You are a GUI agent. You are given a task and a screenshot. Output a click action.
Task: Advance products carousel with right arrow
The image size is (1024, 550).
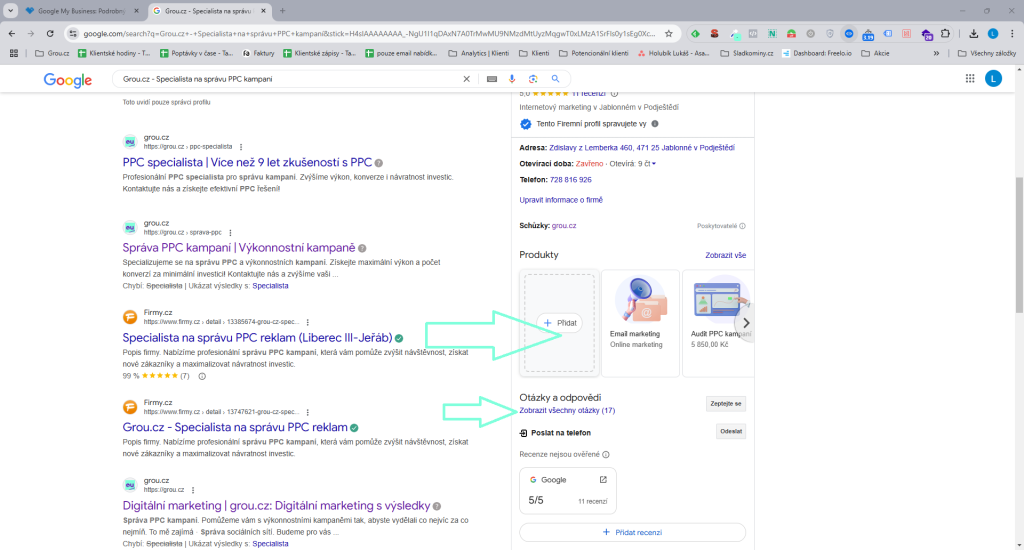[x=746, y=323]
